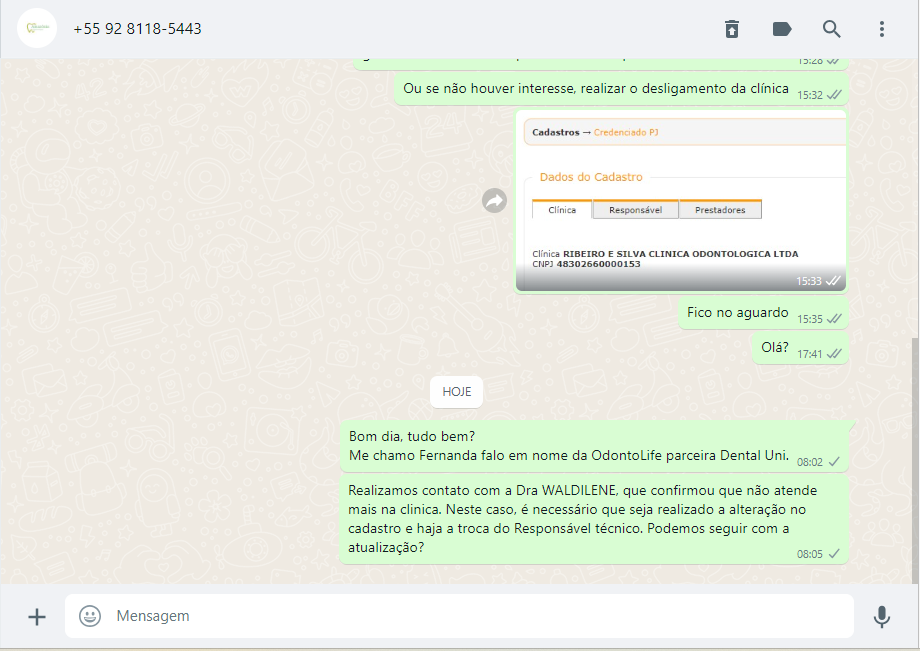Open the chat search magnifier icon
The width and height of the screenshot is (920, 651).
(831, 29)
